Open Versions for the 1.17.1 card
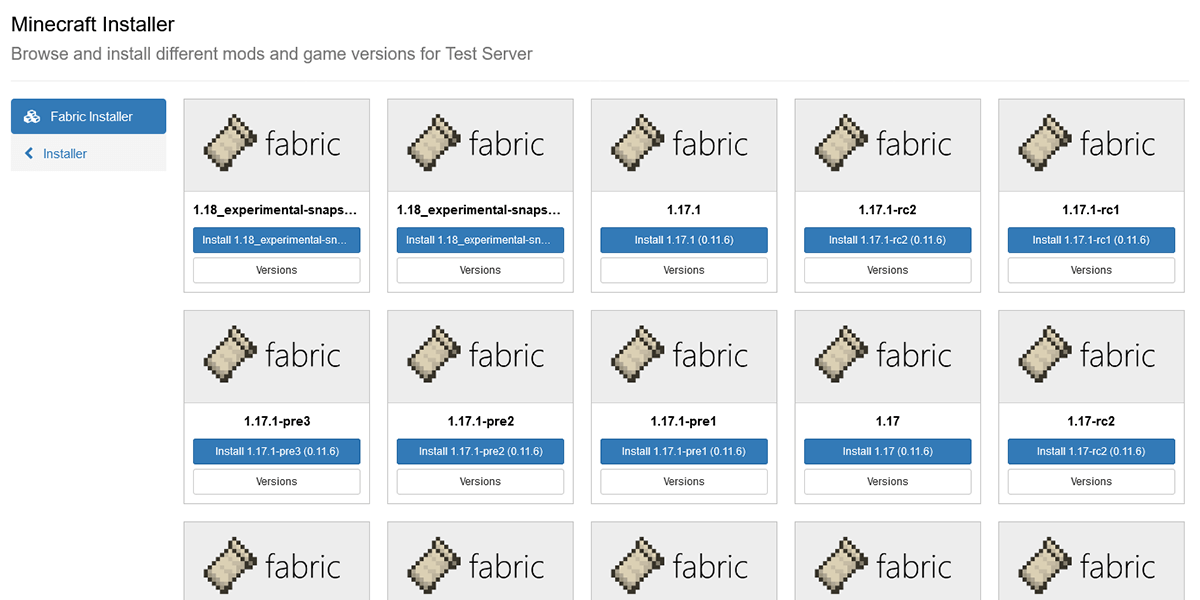Screen dimensions: 1200x600 coord(684,270)
